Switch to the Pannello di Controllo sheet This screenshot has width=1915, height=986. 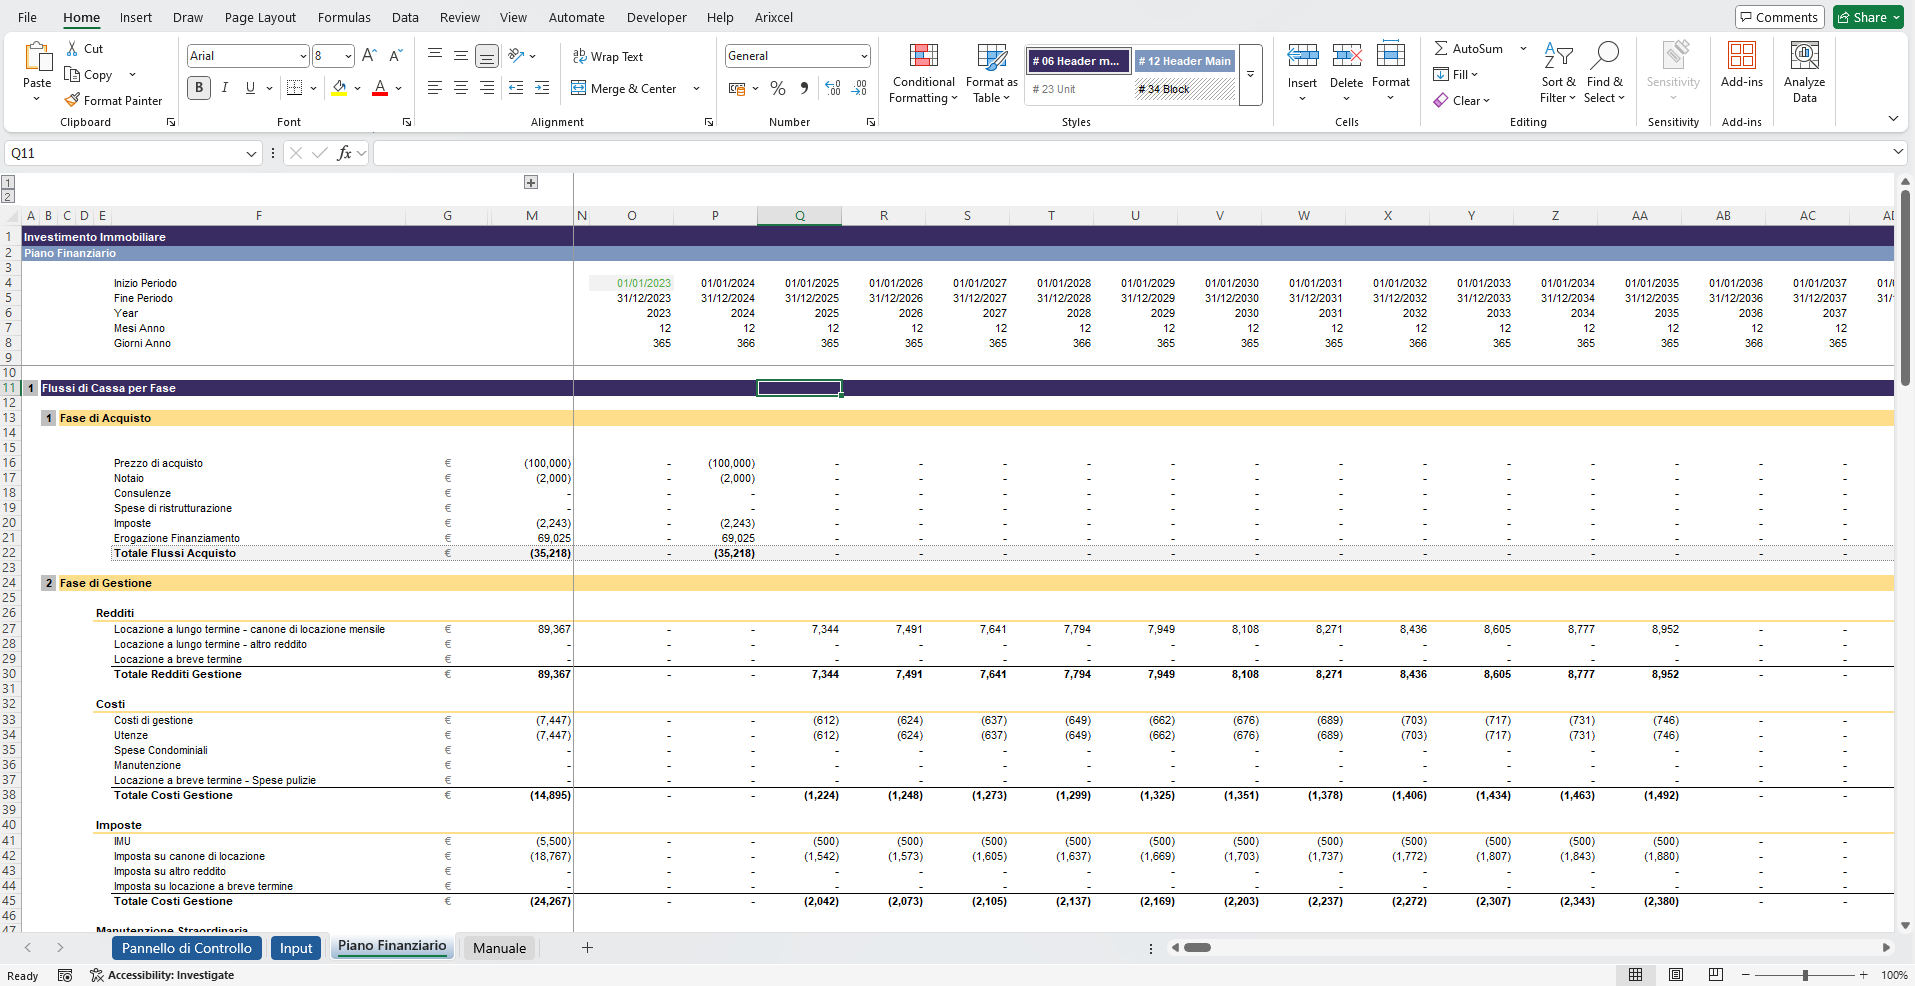click(x=187, y=948)
